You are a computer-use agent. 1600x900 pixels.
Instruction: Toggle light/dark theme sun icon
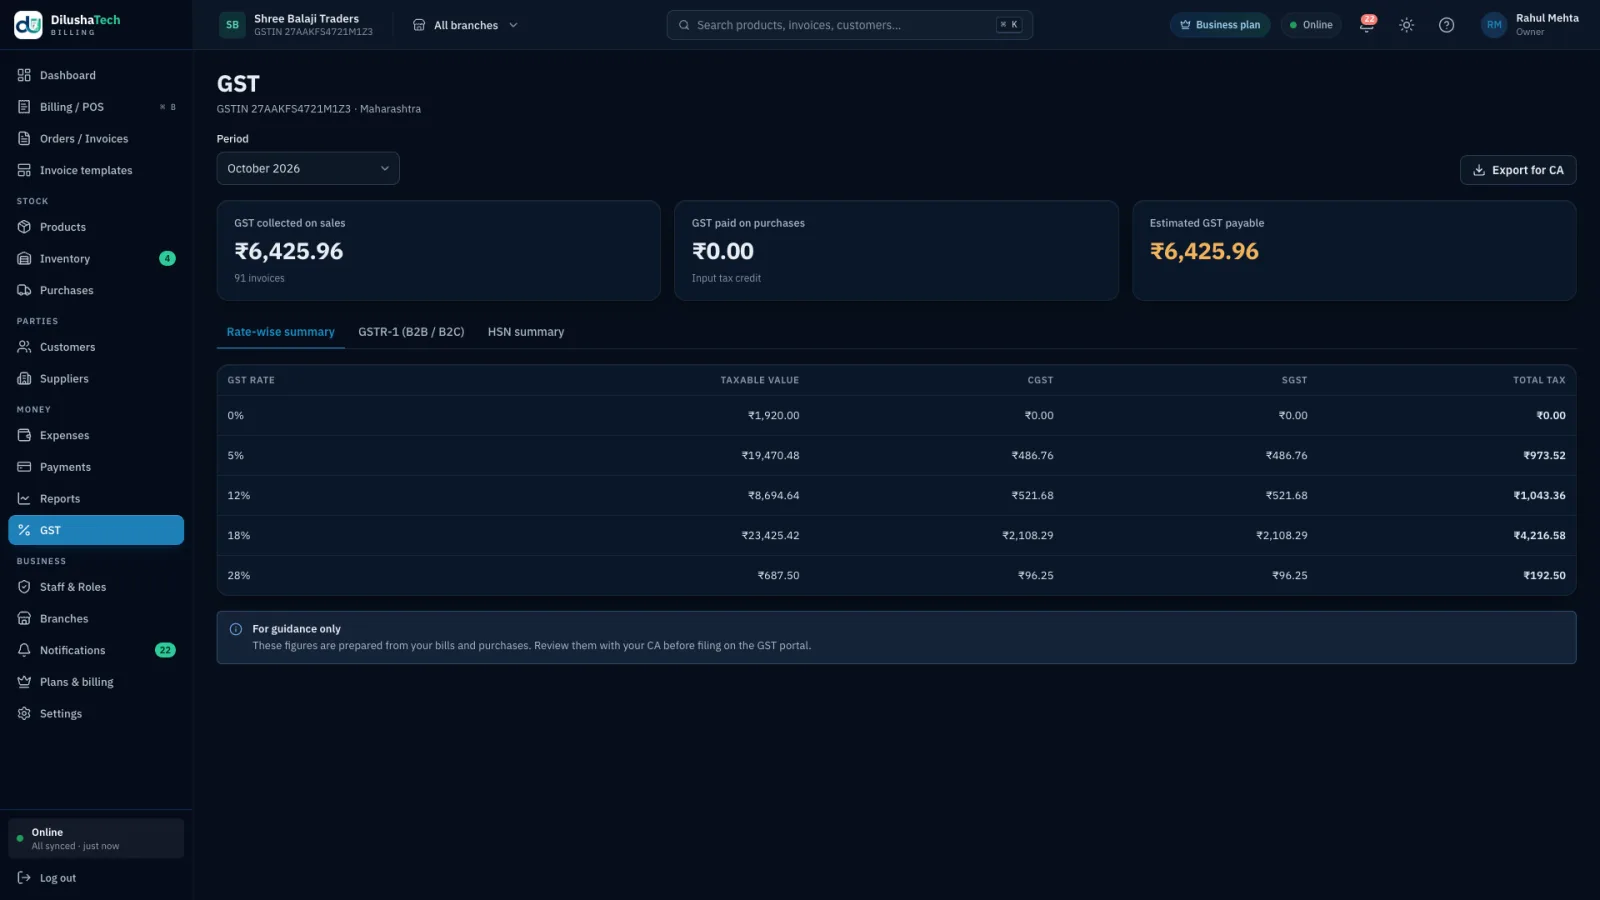point(1406,25)
